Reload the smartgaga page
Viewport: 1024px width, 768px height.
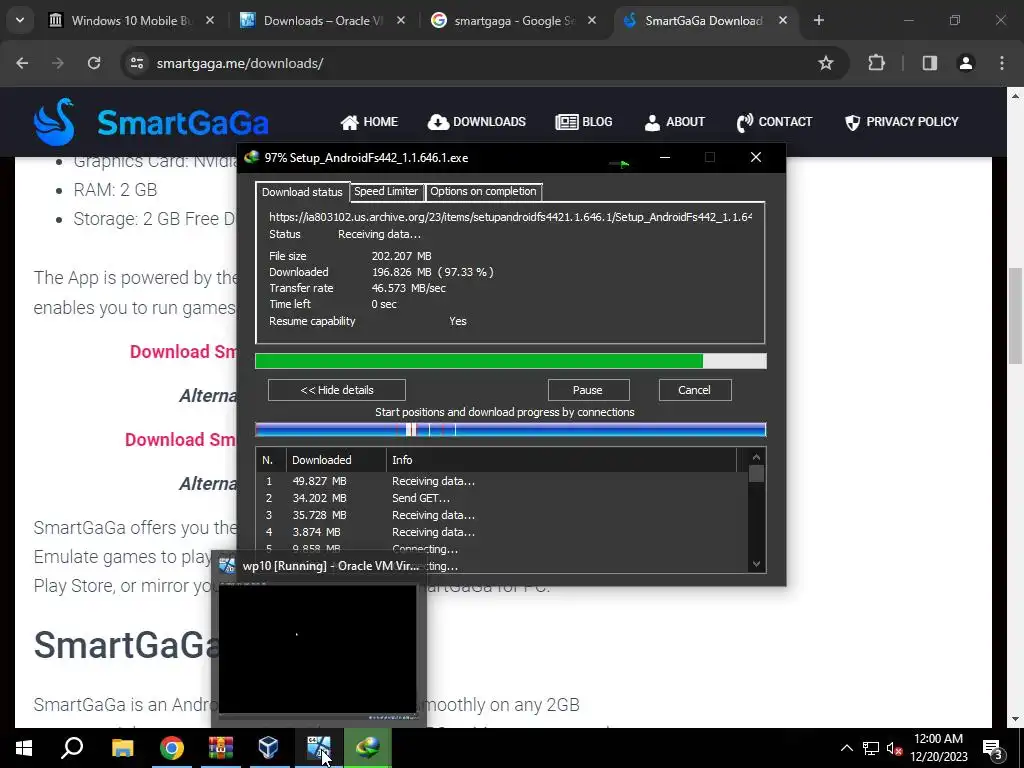tap(94, 63)
